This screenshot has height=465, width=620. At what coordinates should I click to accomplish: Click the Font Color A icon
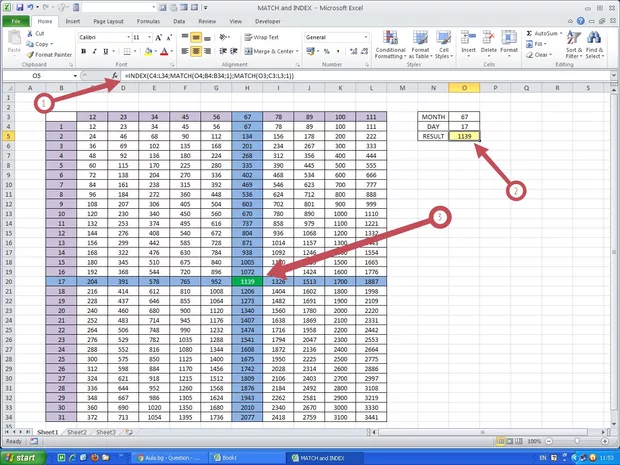click(164, 51)
